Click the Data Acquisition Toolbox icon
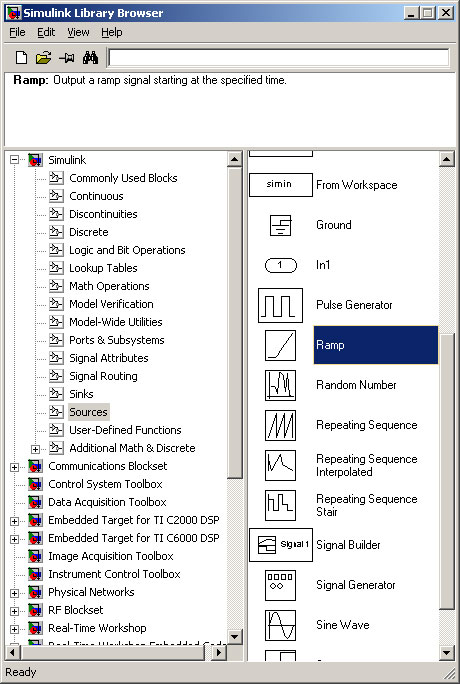The height and width of the screenshot is (684, 460). [x=35, y=502]
